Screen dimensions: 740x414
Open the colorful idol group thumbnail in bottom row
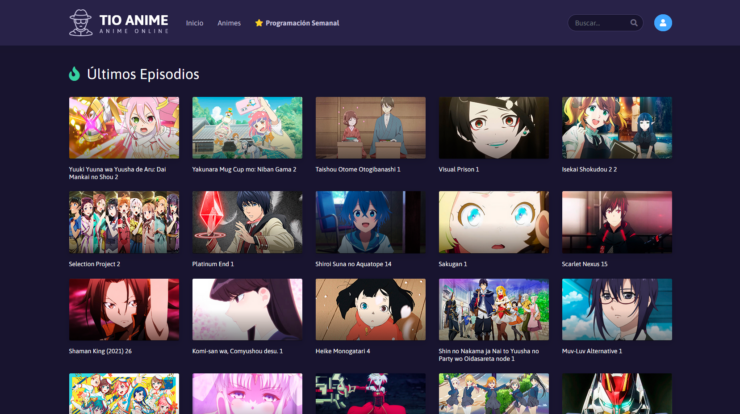(124, 394)
